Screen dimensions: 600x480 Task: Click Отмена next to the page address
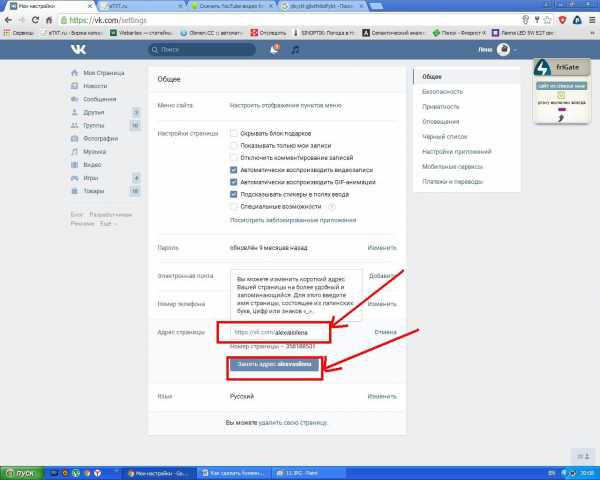(385, 332)
